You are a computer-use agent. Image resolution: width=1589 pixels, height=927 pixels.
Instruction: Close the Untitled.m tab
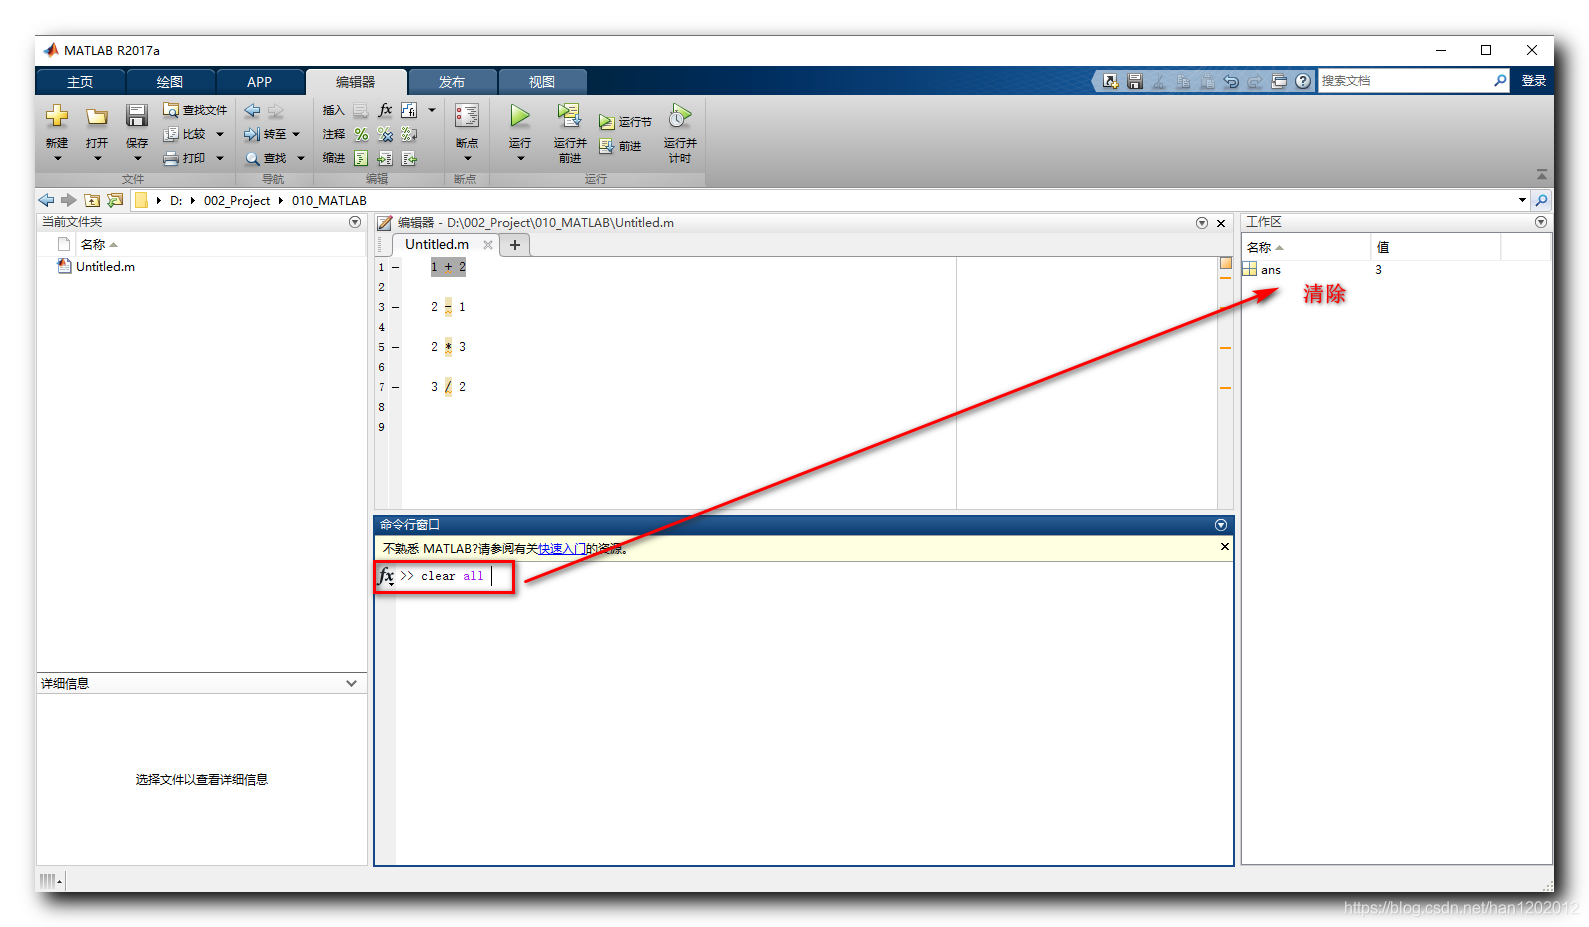[x=488, y=245]
